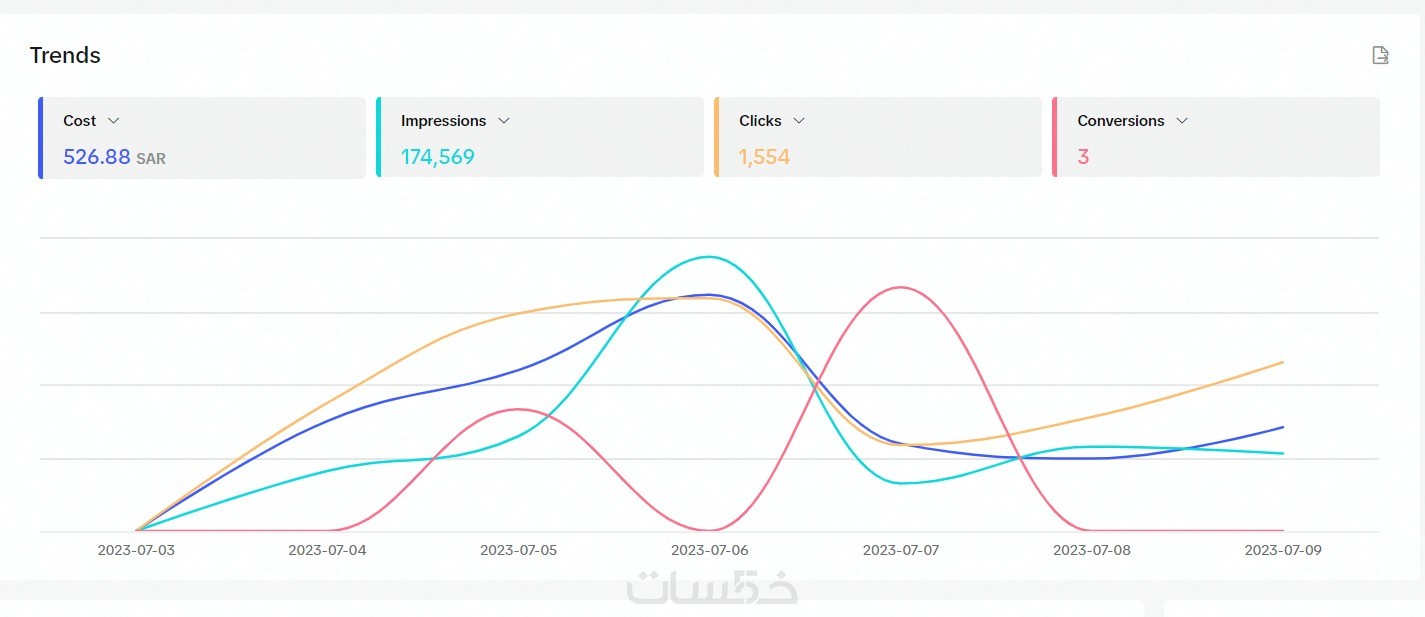Image resolution: width=1425 pixels, height=617 pixels.
Task: Click the Trends section heading
Action: tap(65, 55)
